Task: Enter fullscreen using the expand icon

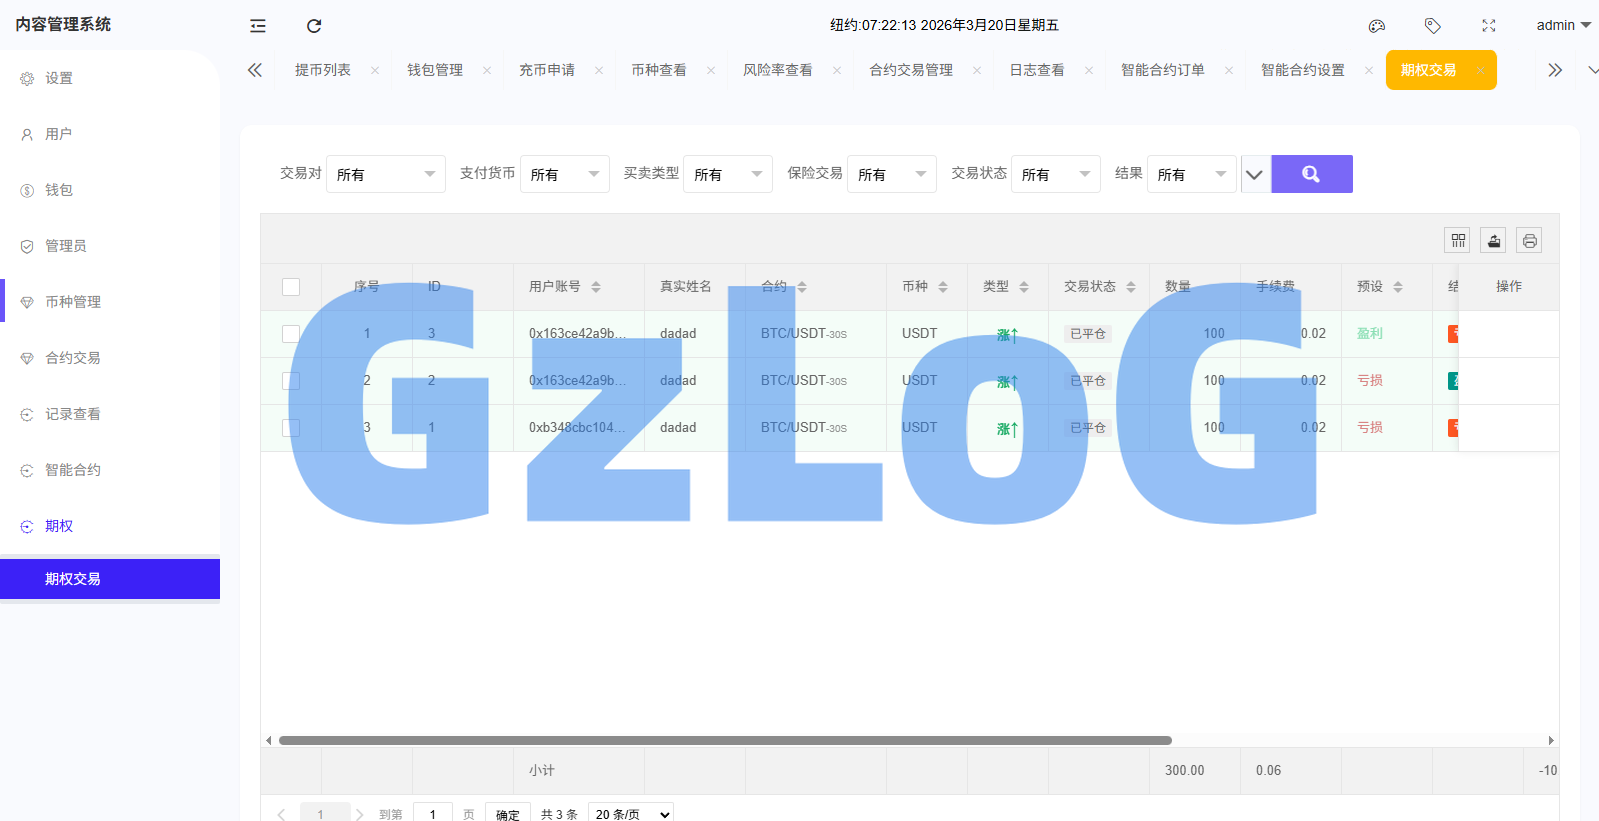Action: (1489, 26)
